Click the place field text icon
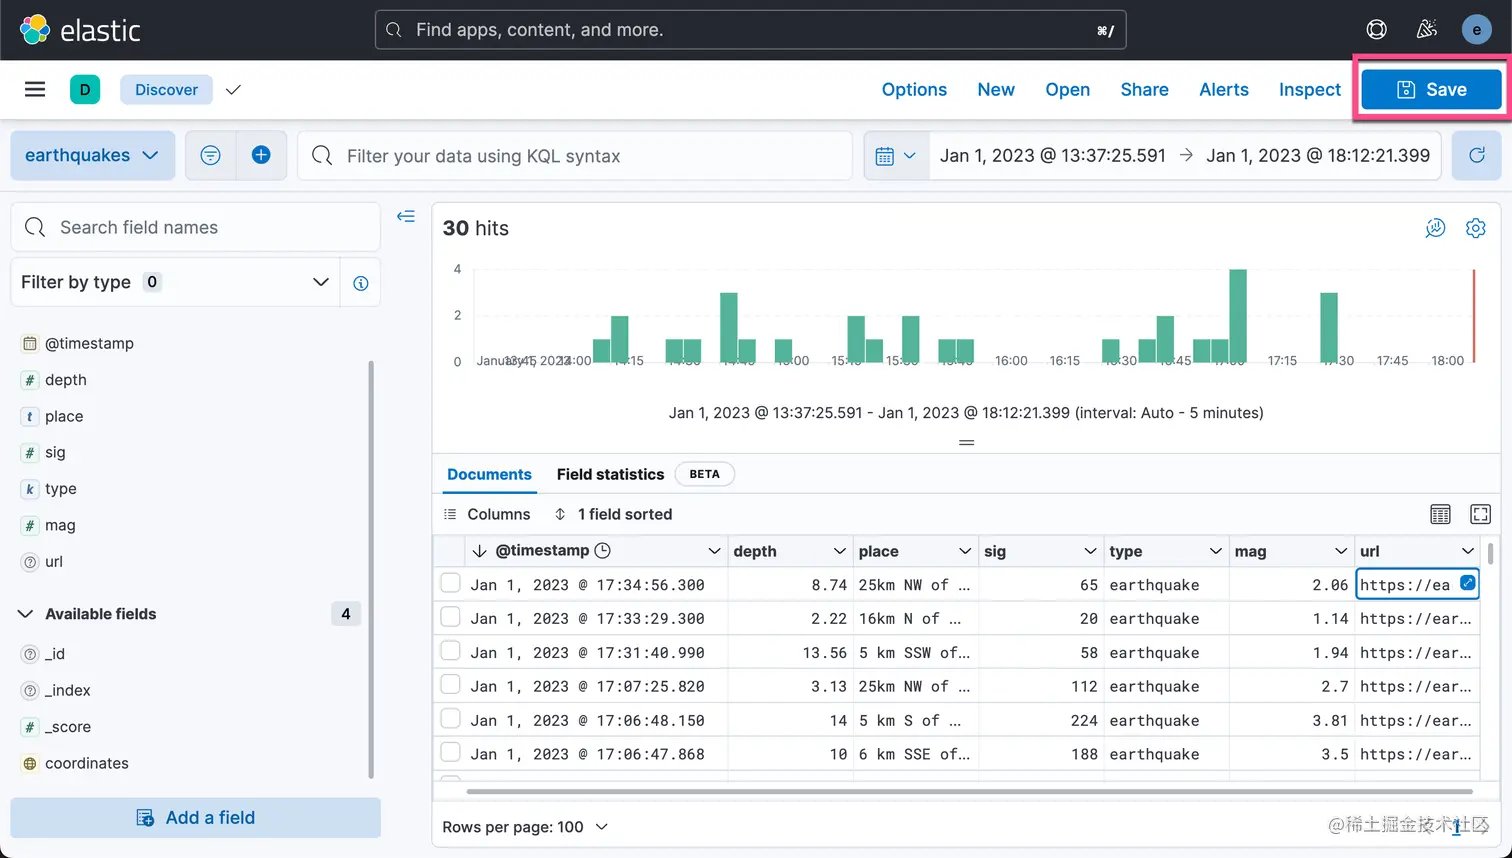 tap(30, 416)
